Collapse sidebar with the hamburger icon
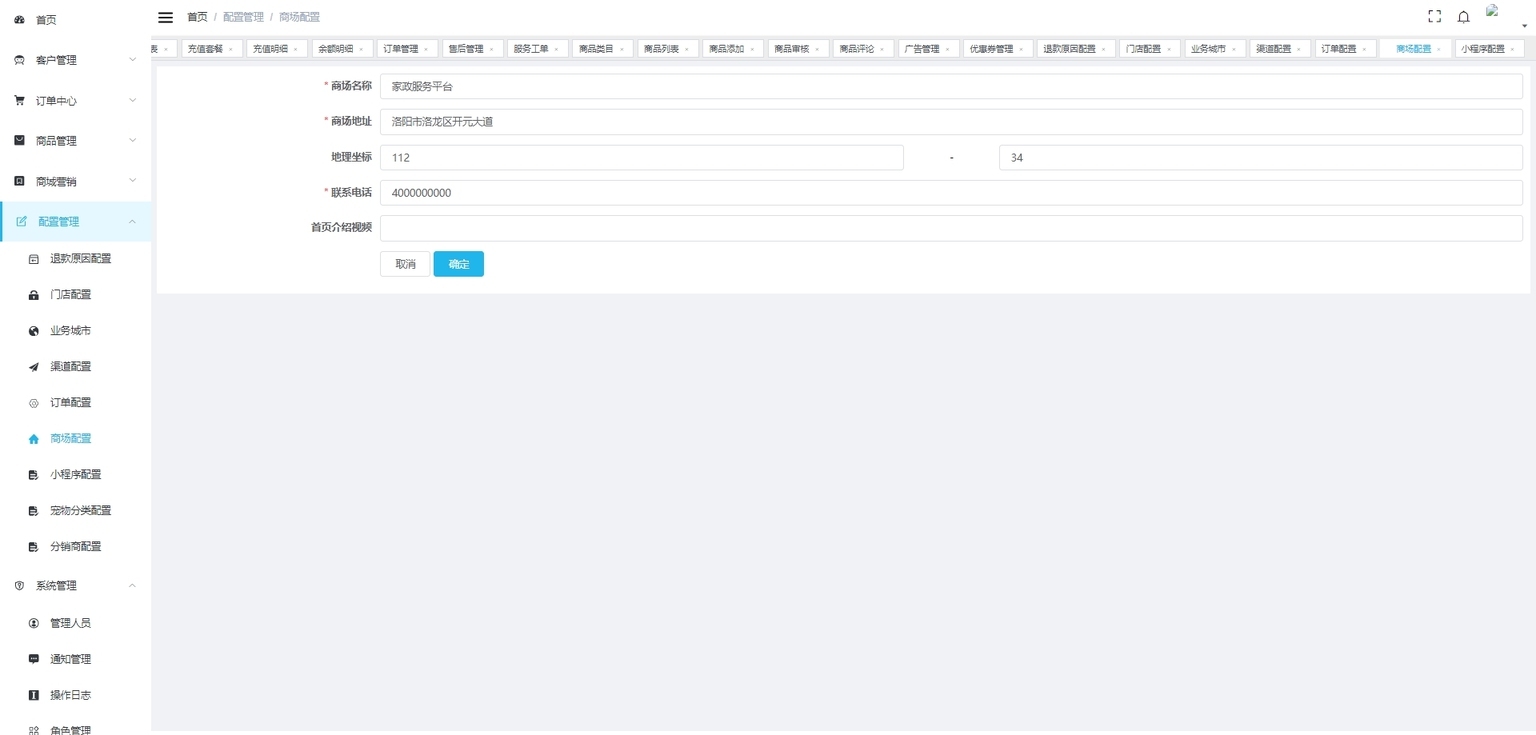The width and height of the screenshot is (1536, 735). click(x=166, y=17)
